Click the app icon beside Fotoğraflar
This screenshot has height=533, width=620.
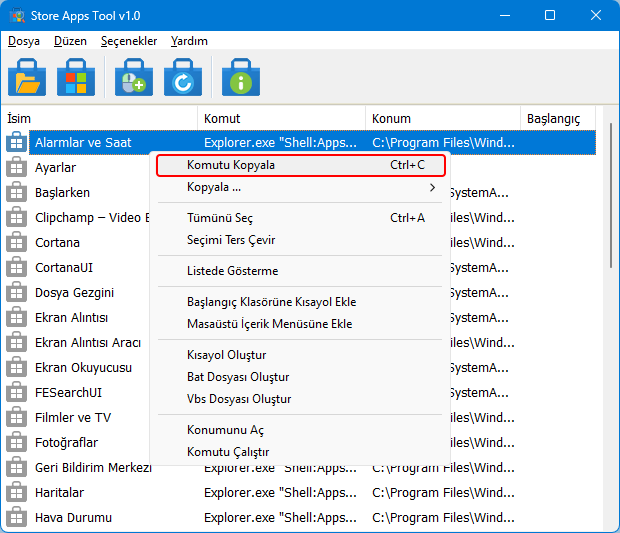[16, 442]
